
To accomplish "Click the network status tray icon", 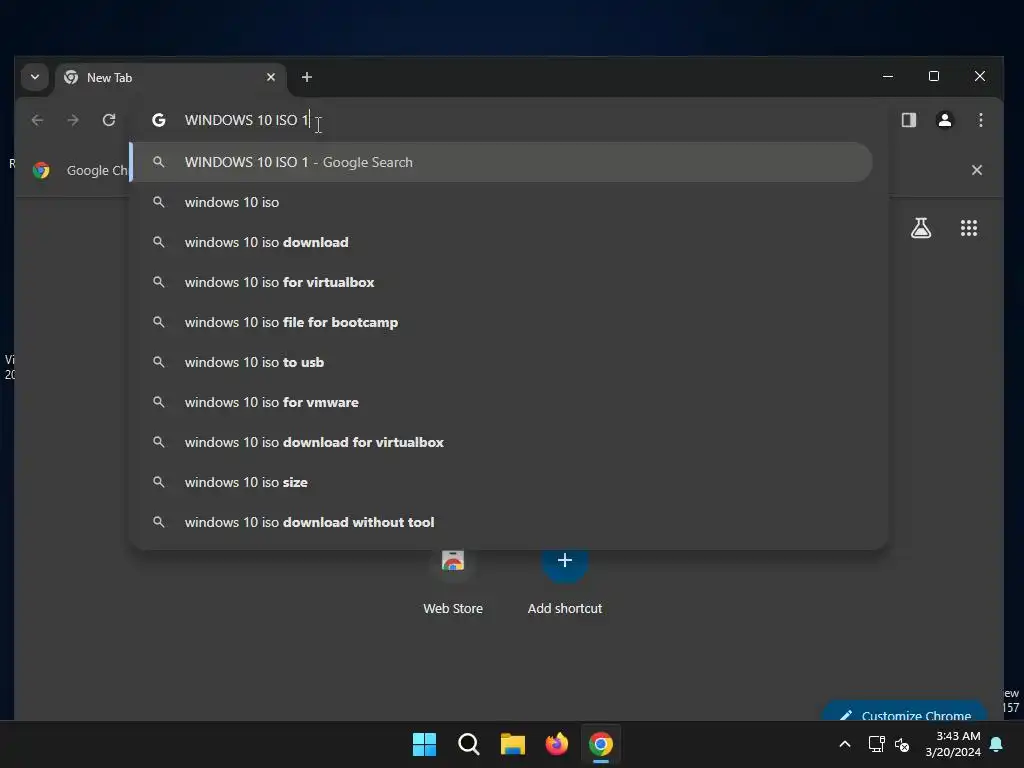I will point(876,744).
